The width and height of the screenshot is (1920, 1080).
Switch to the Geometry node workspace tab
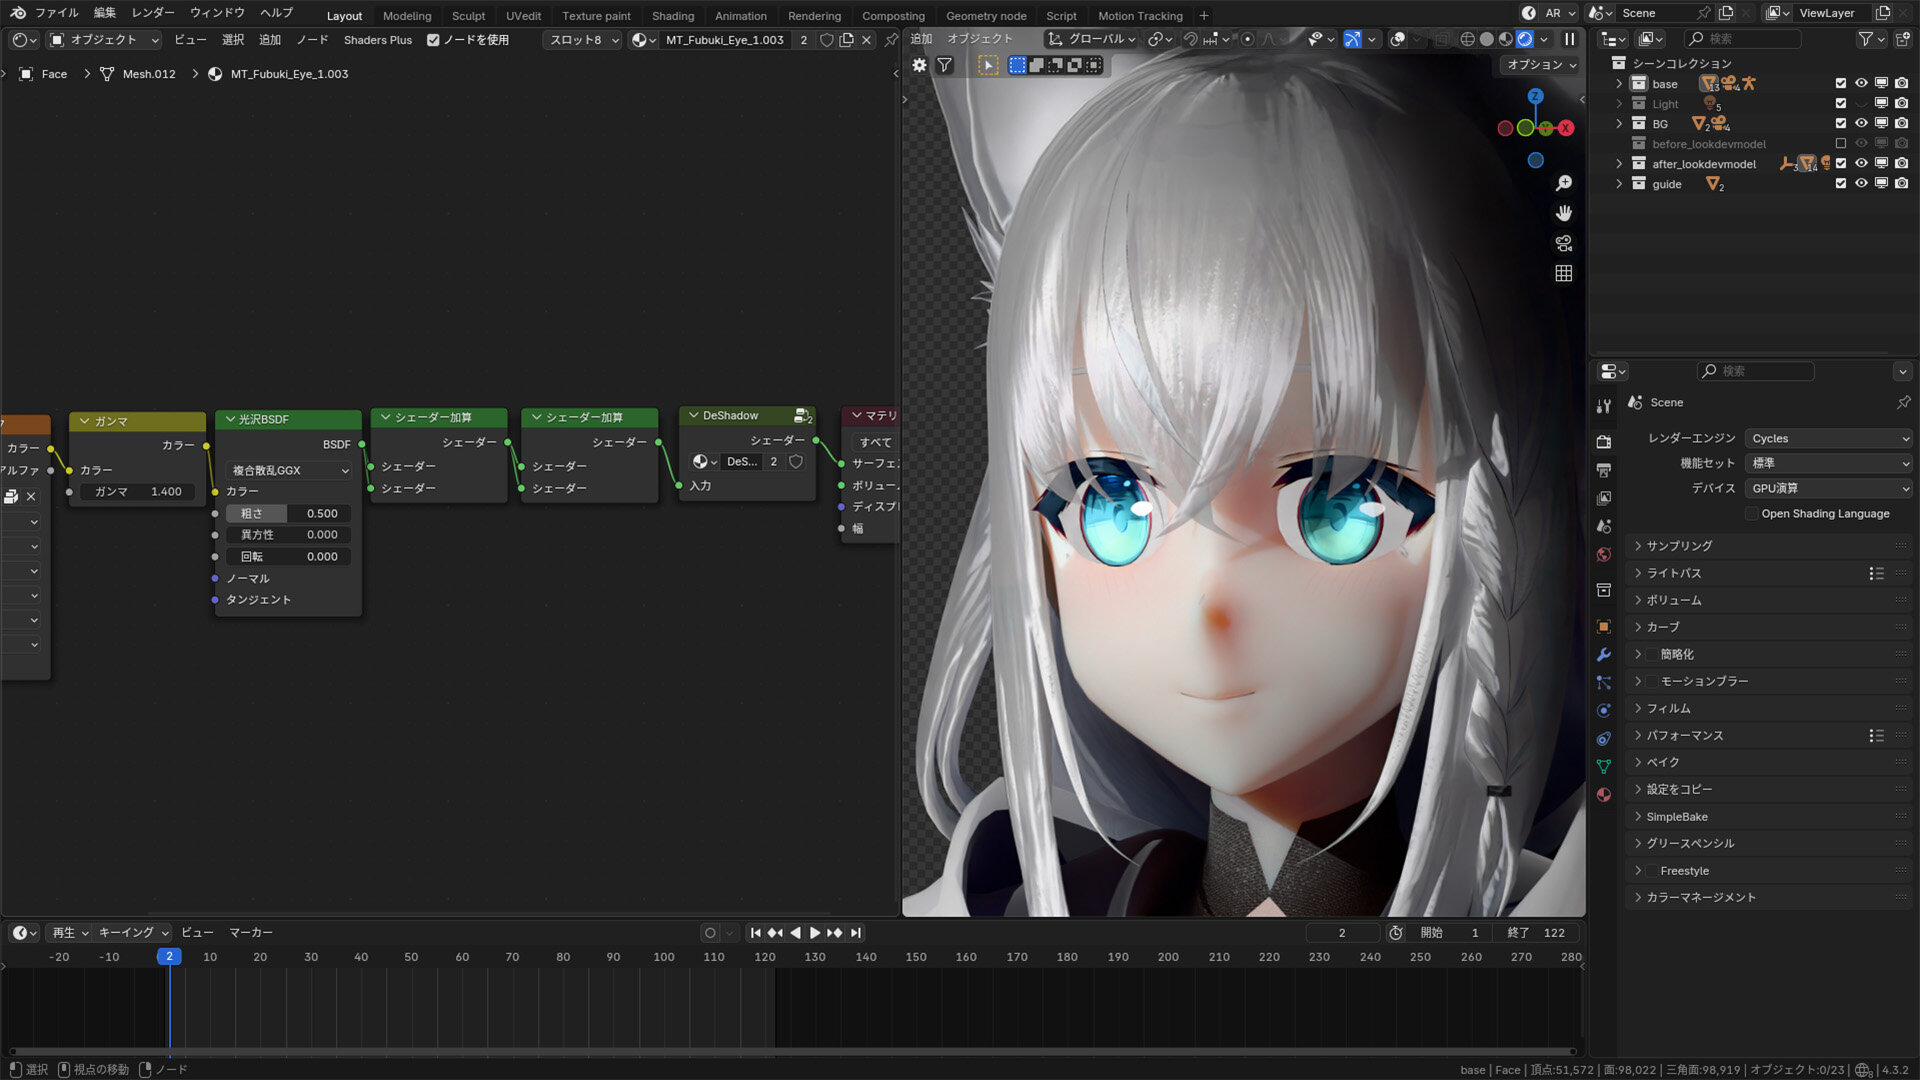click(986, 15)
